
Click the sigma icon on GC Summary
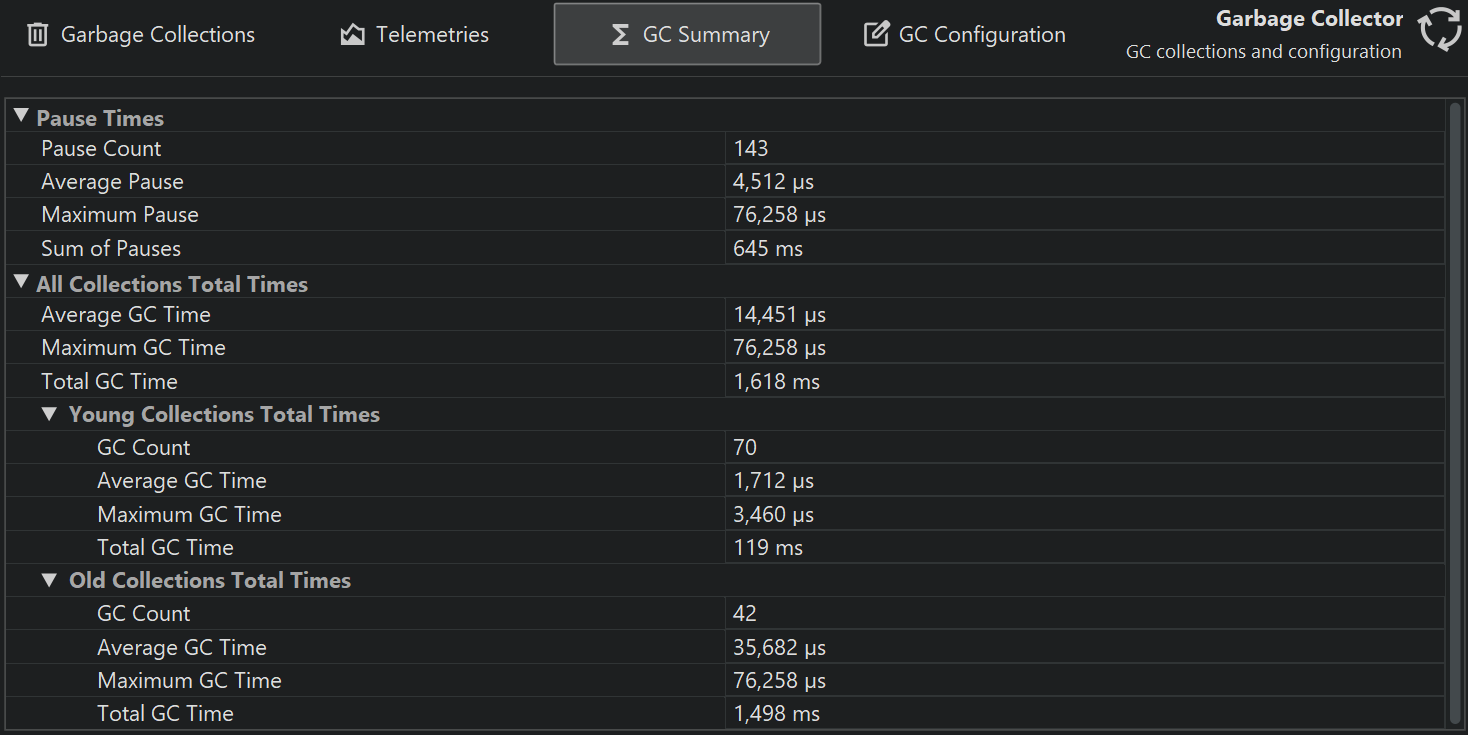(620, 35)
